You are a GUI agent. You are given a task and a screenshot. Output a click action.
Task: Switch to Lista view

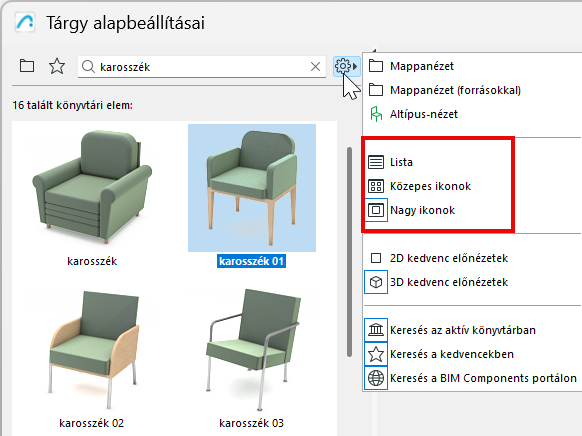point(401,162)
